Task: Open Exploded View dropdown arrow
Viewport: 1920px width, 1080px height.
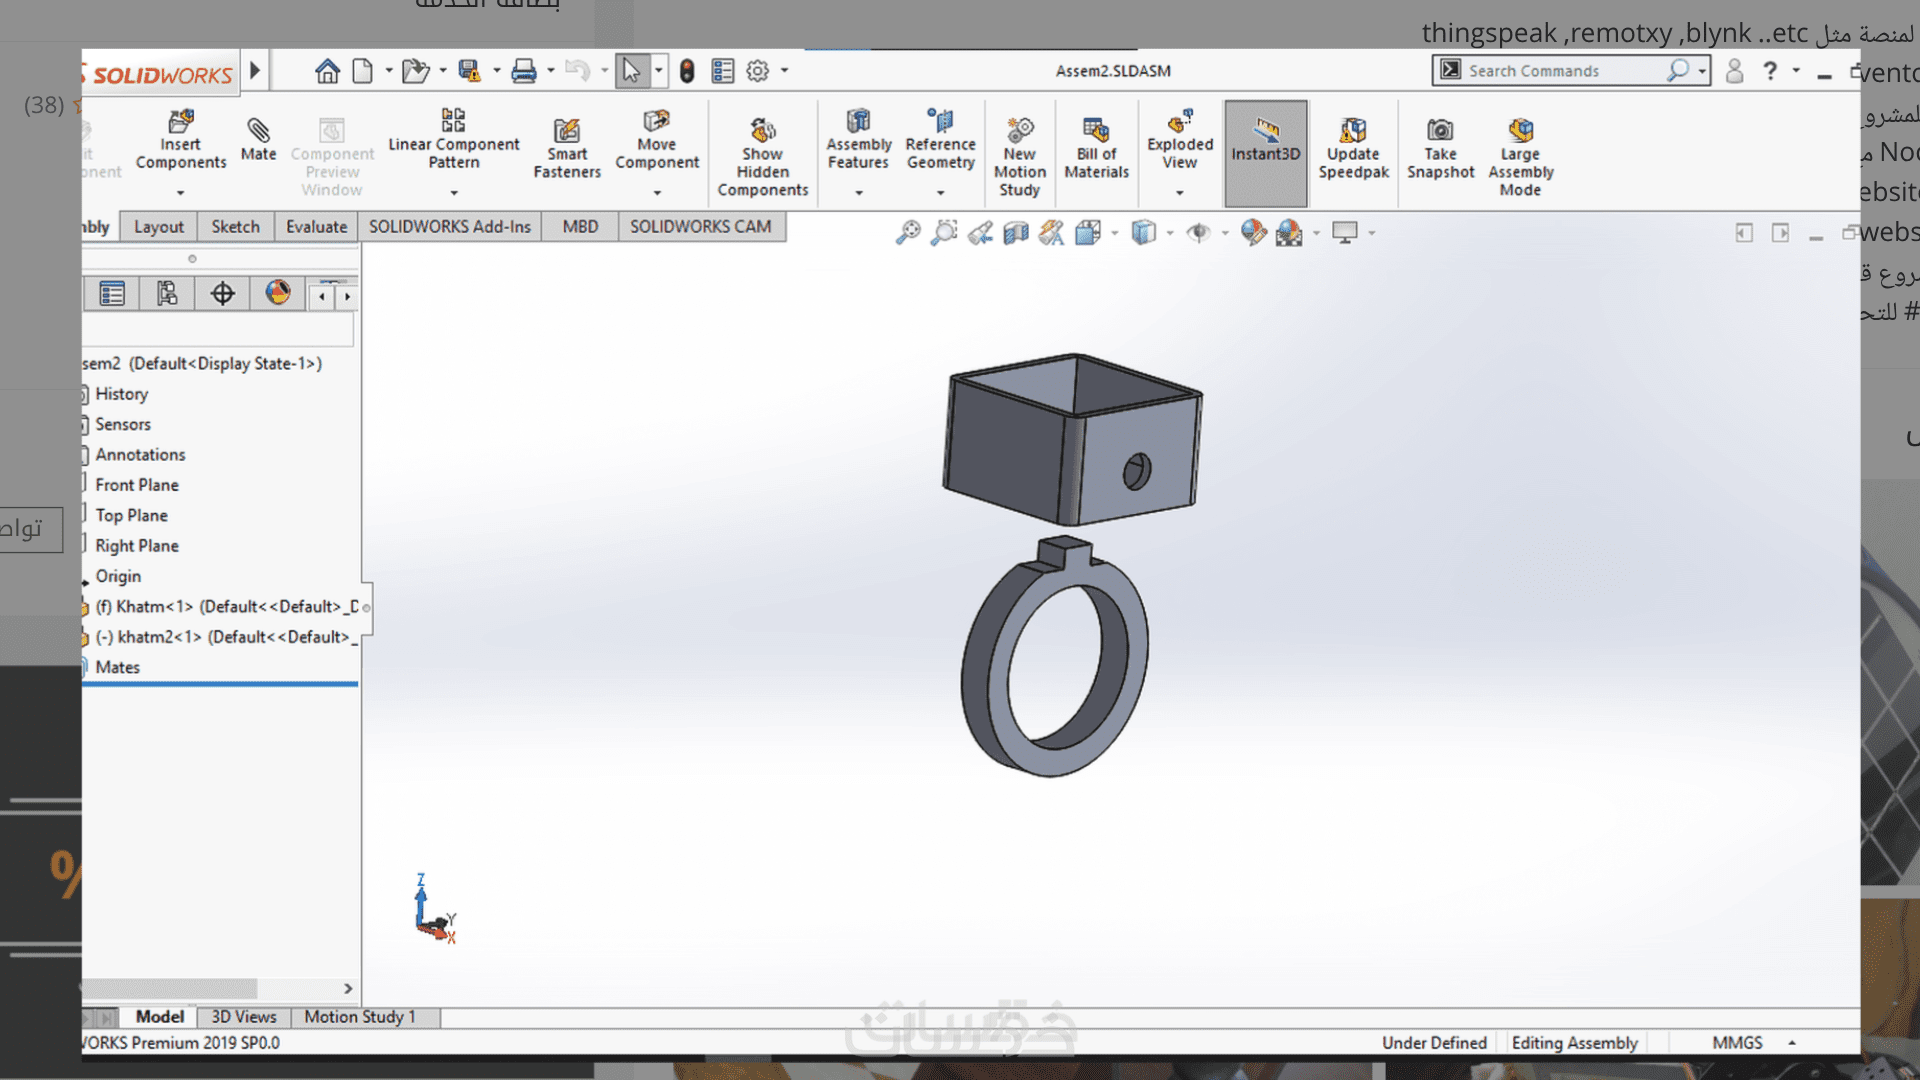Action: [1180, 192]
